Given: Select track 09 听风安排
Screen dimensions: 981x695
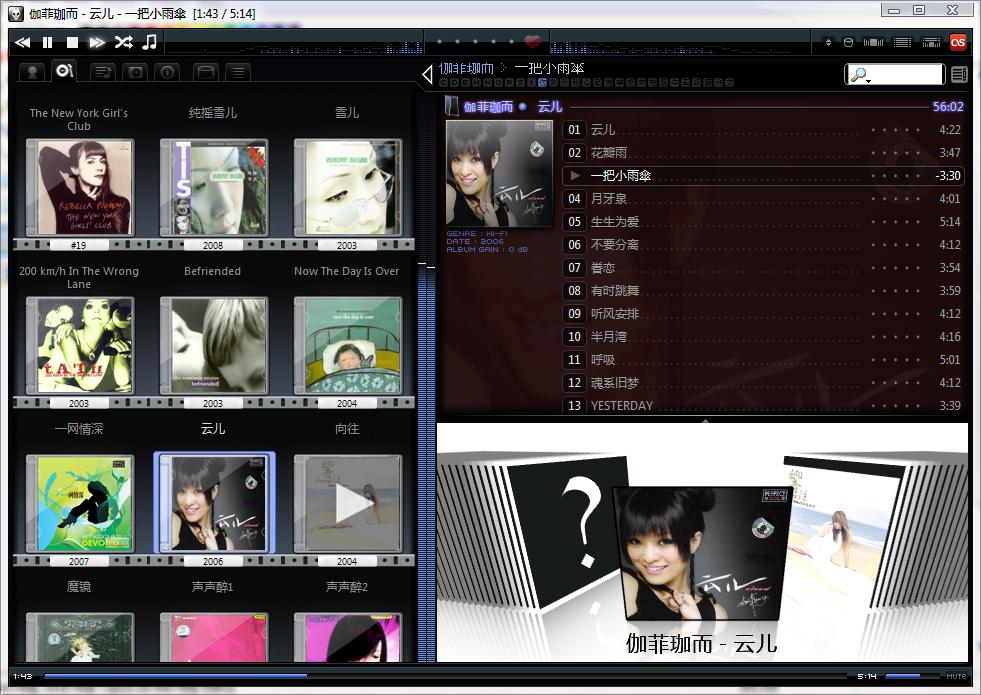Looking at the screenshot, I should [762, 314].
